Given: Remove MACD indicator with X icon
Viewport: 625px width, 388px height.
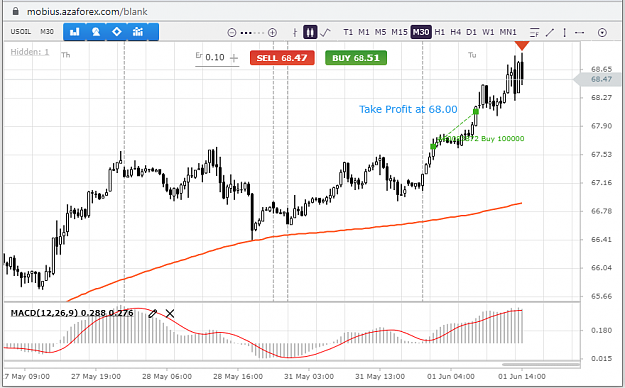Looking at the screenshot, I should pos(170,313).
